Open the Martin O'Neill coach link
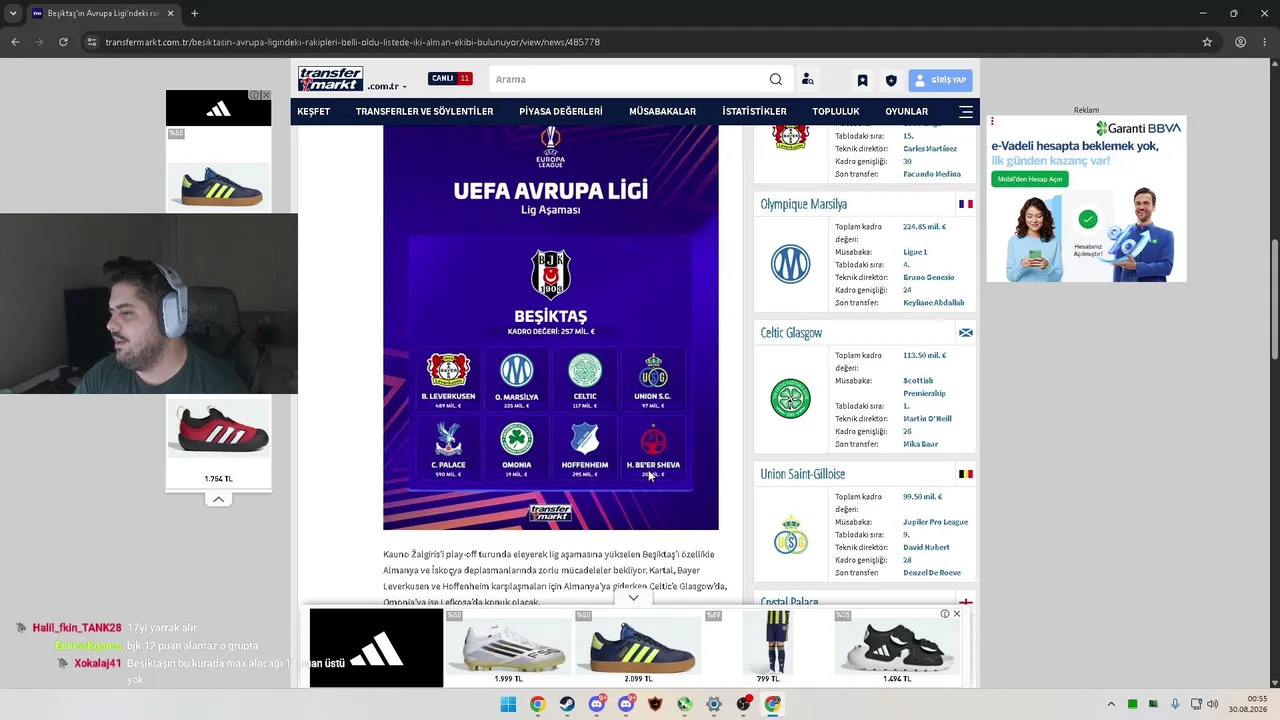The width and height of the screenshot is (1280, 720). click(x=927, y=419)
